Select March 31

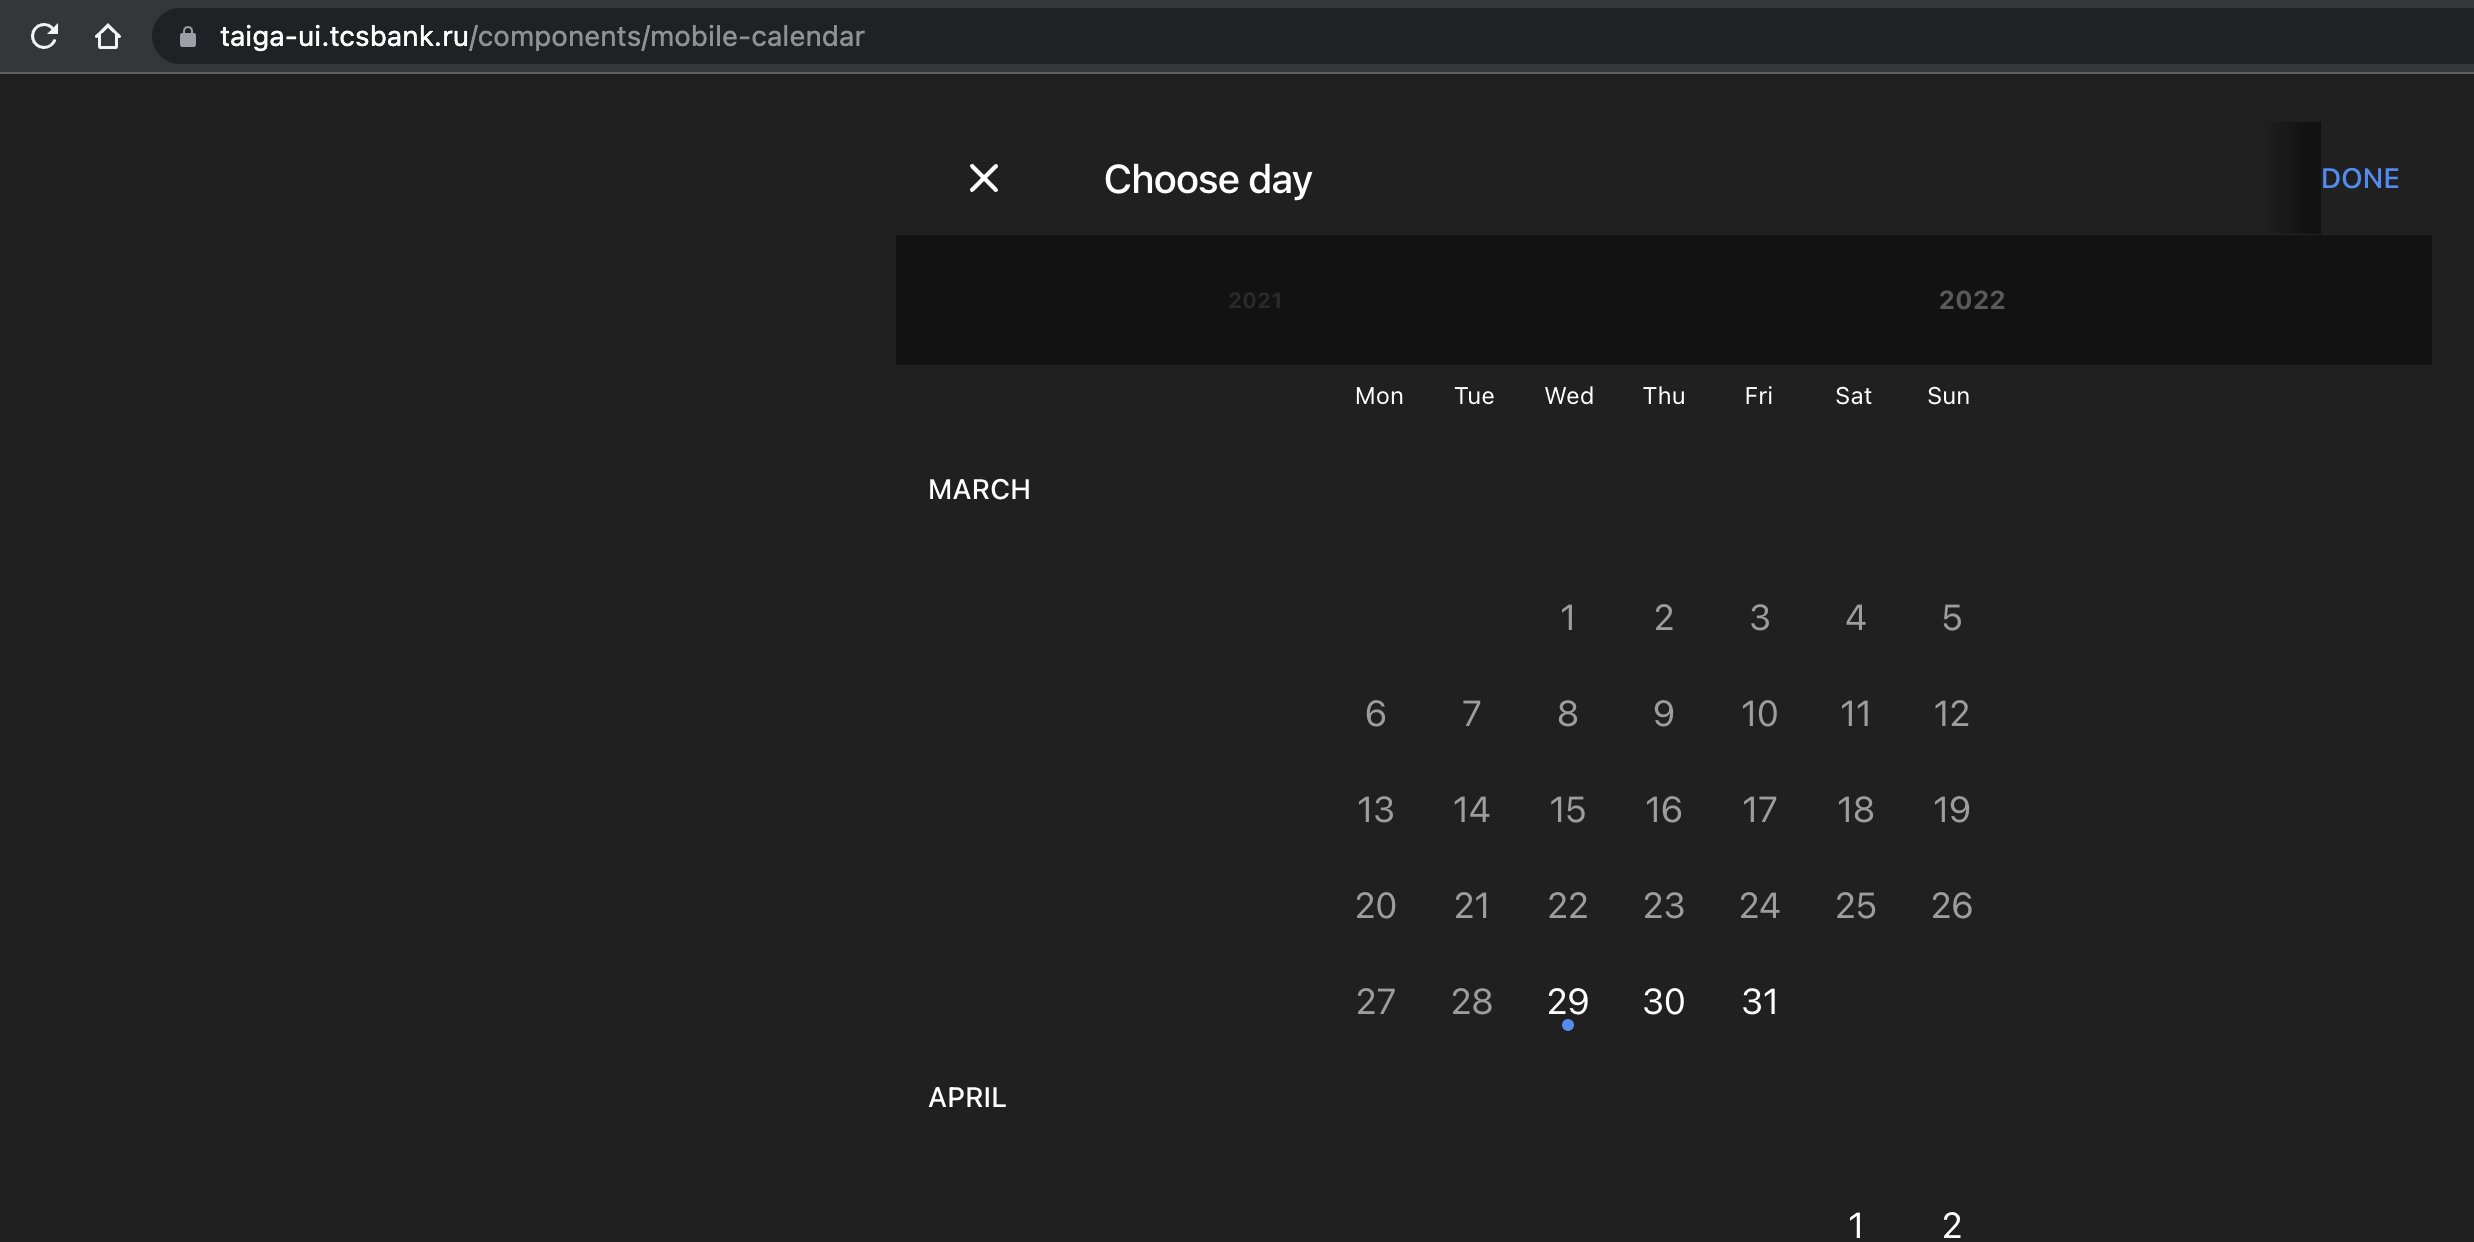(1758, 1001)
